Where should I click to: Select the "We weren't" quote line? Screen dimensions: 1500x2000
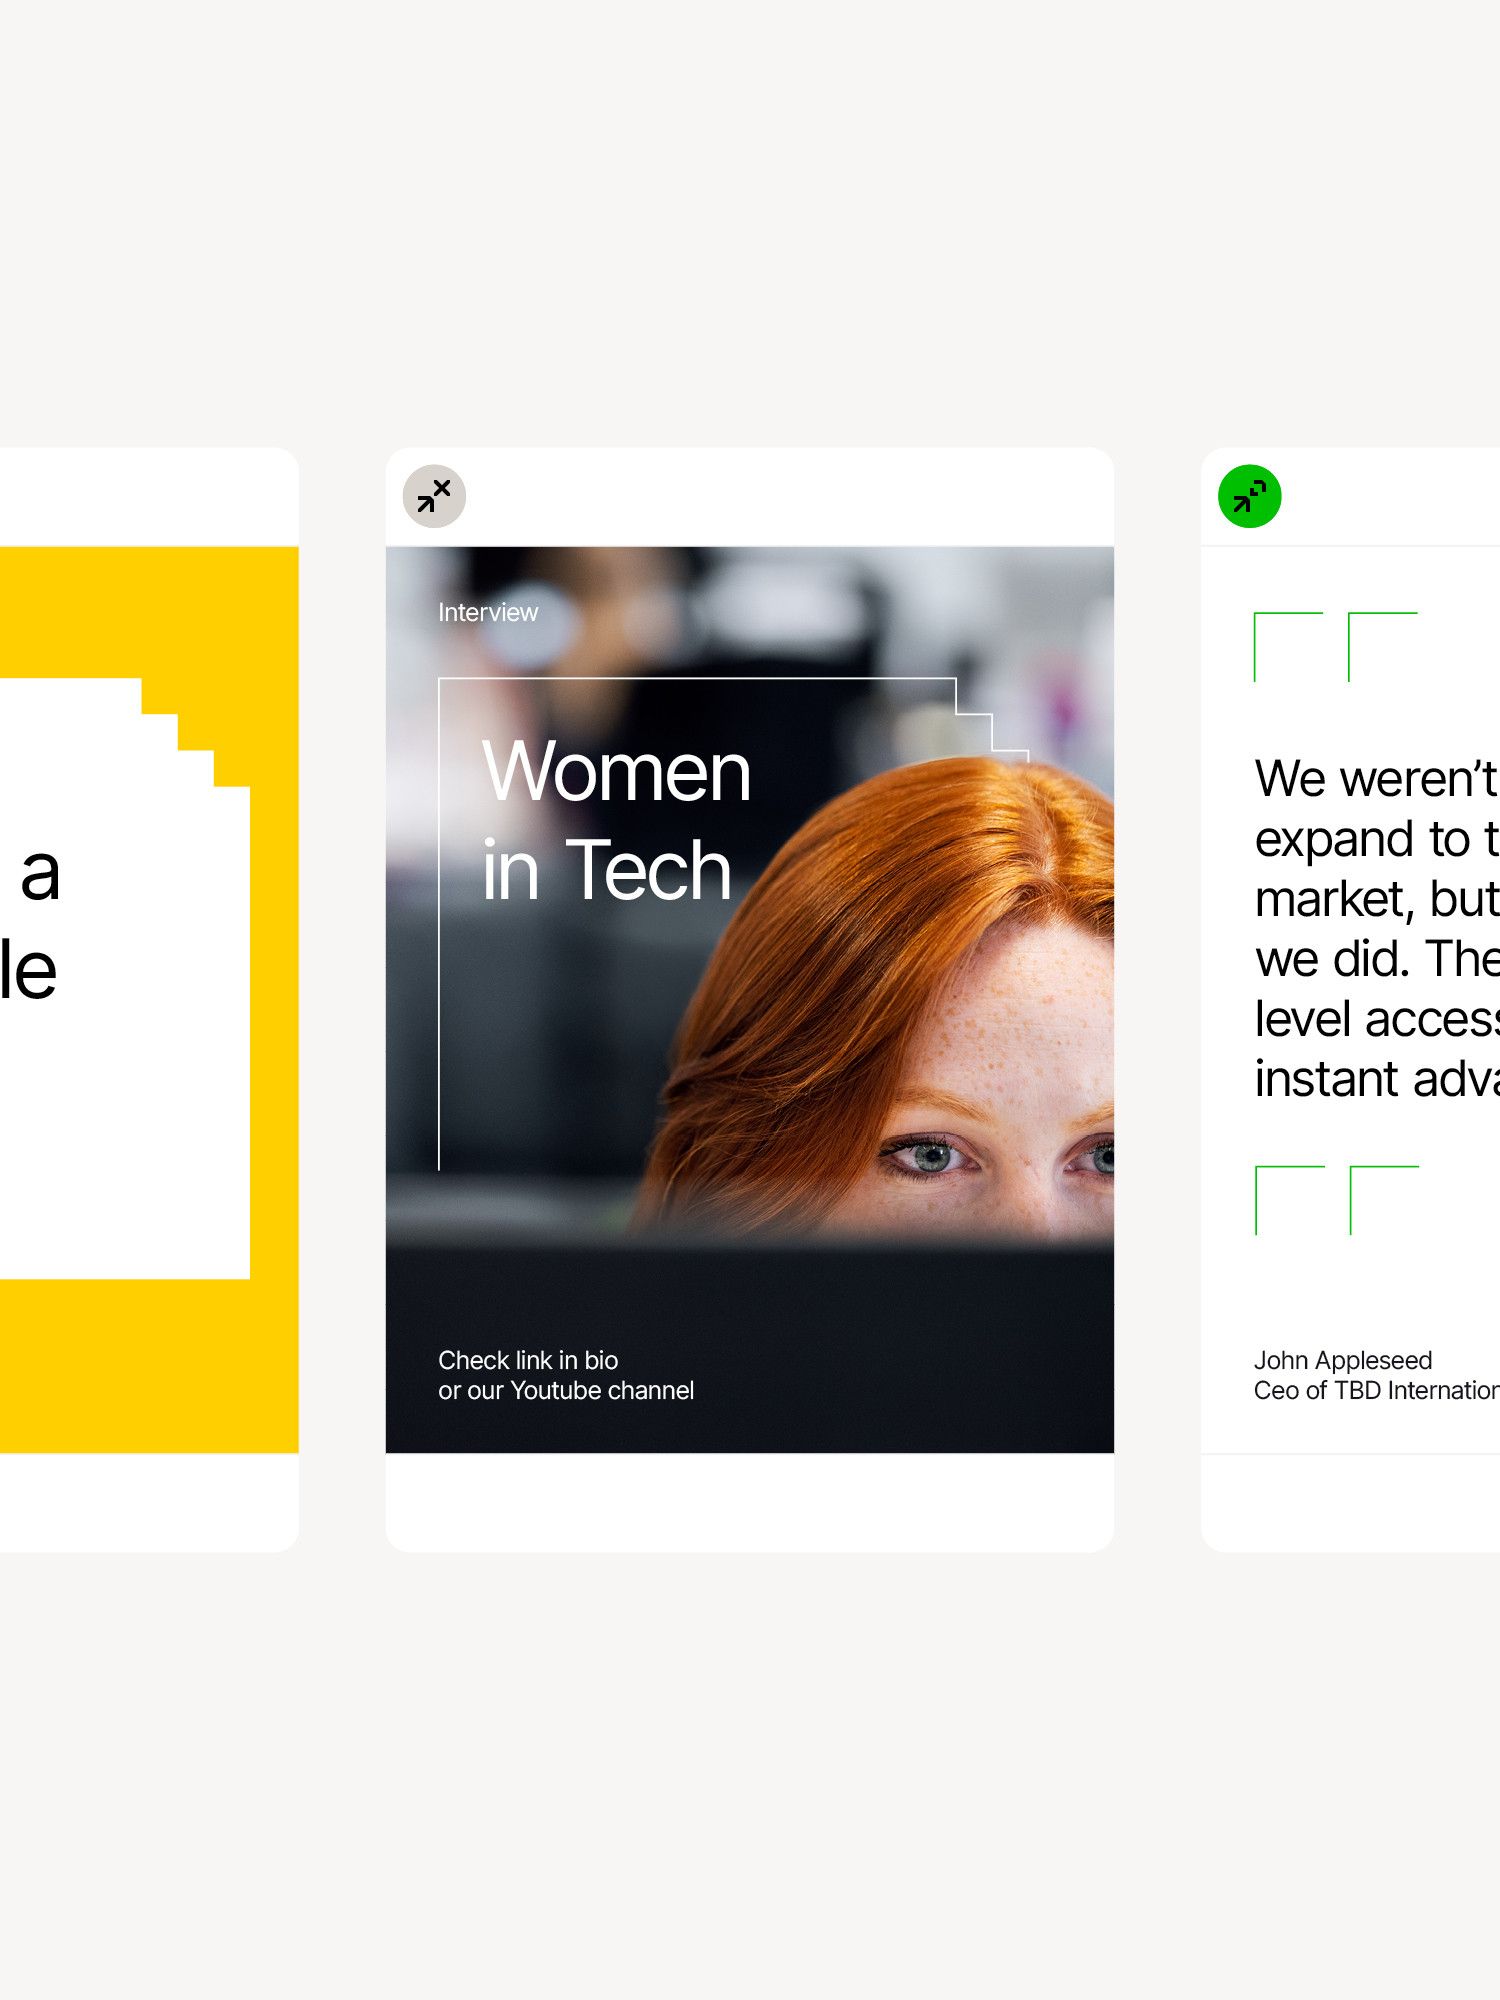point(1375,779)
